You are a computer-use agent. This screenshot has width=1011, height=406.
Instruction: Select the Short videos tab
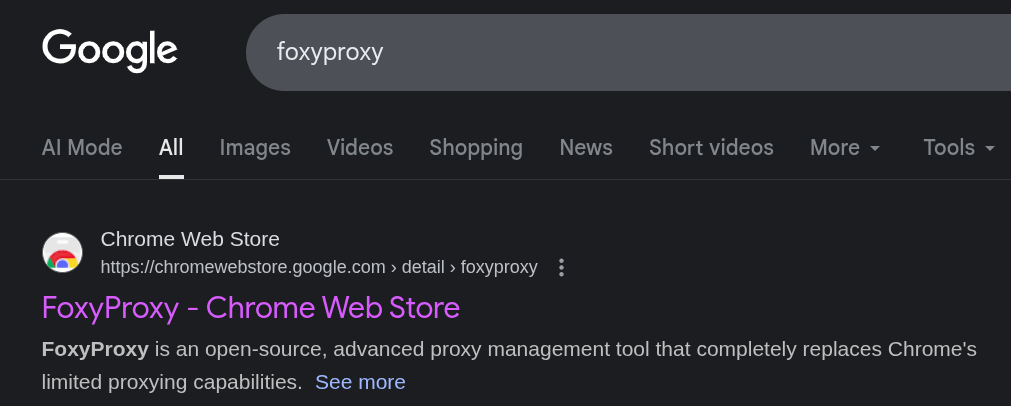click(711, 148)
